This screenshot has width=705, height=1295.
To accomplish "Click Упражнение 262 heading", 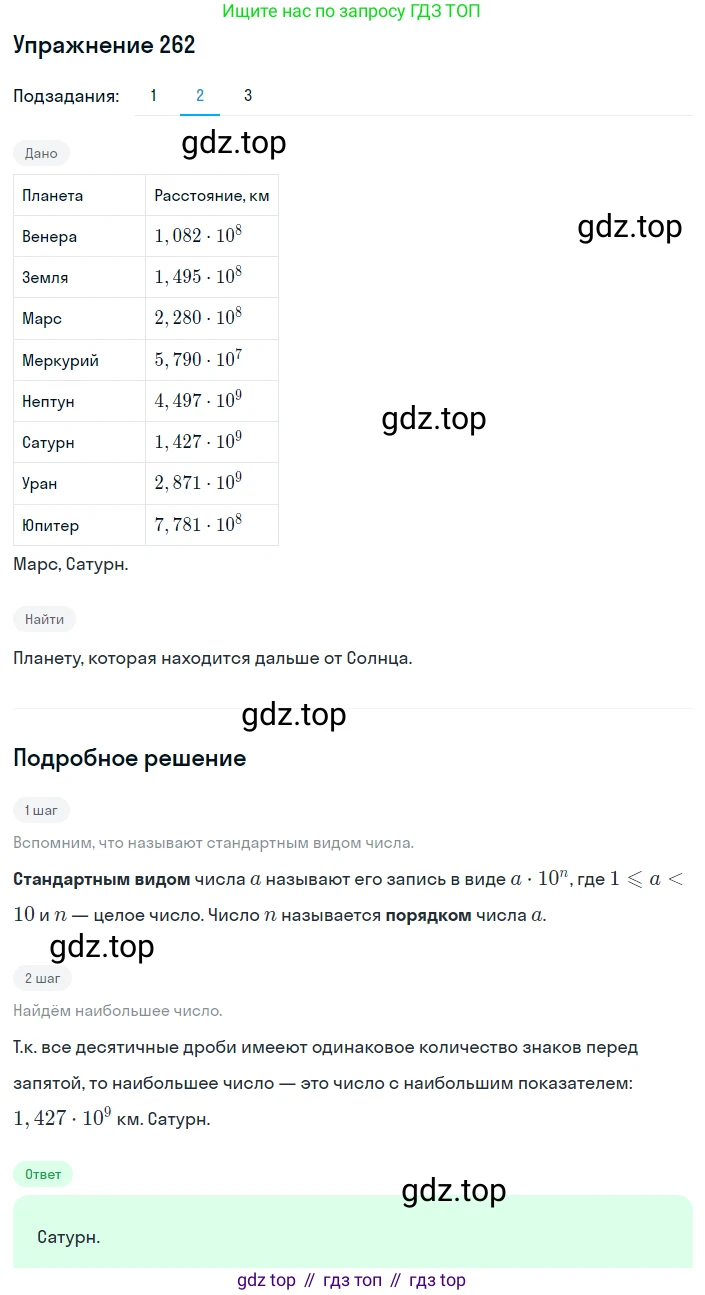I will pos(104,45).
